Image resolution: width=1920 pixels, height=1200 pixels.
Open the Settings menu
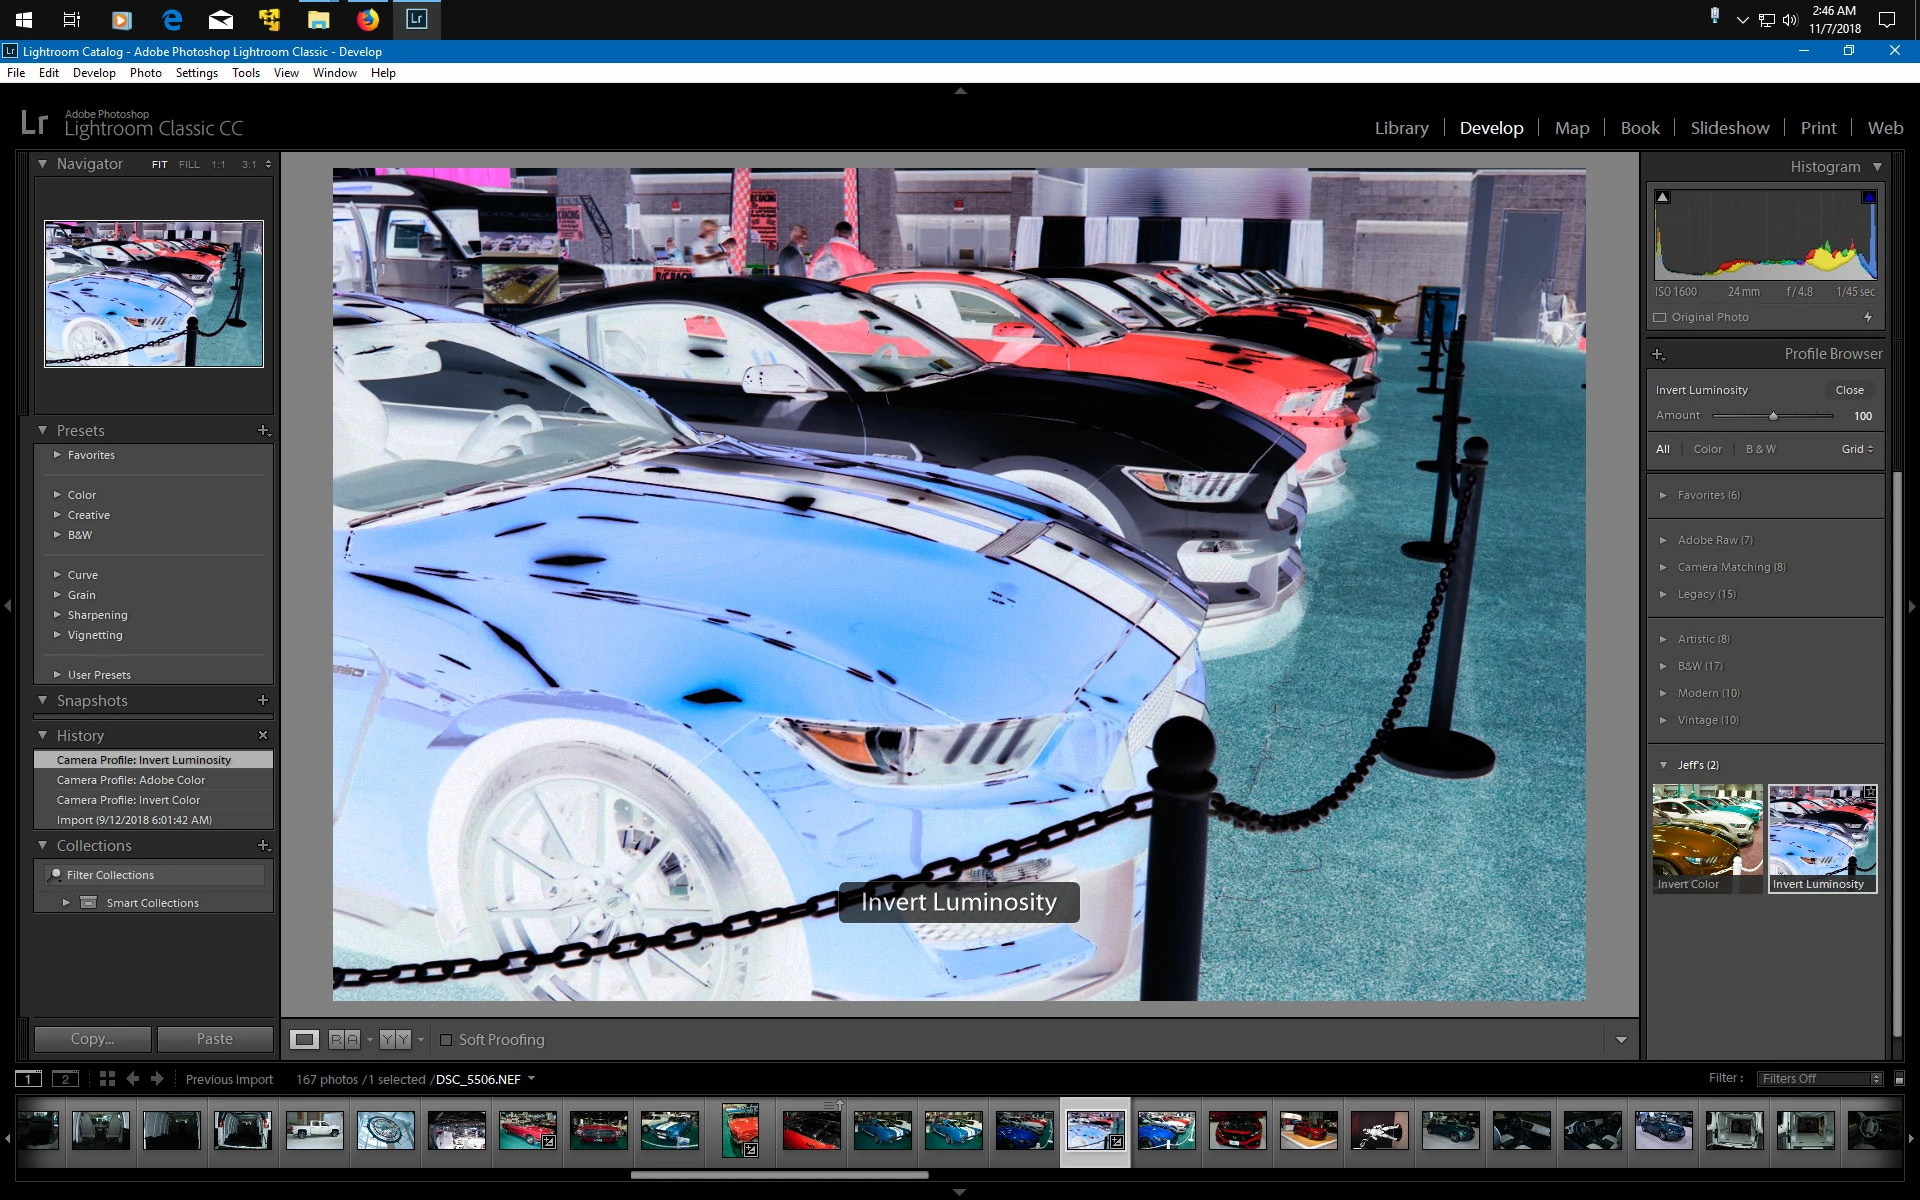point(196,73)
